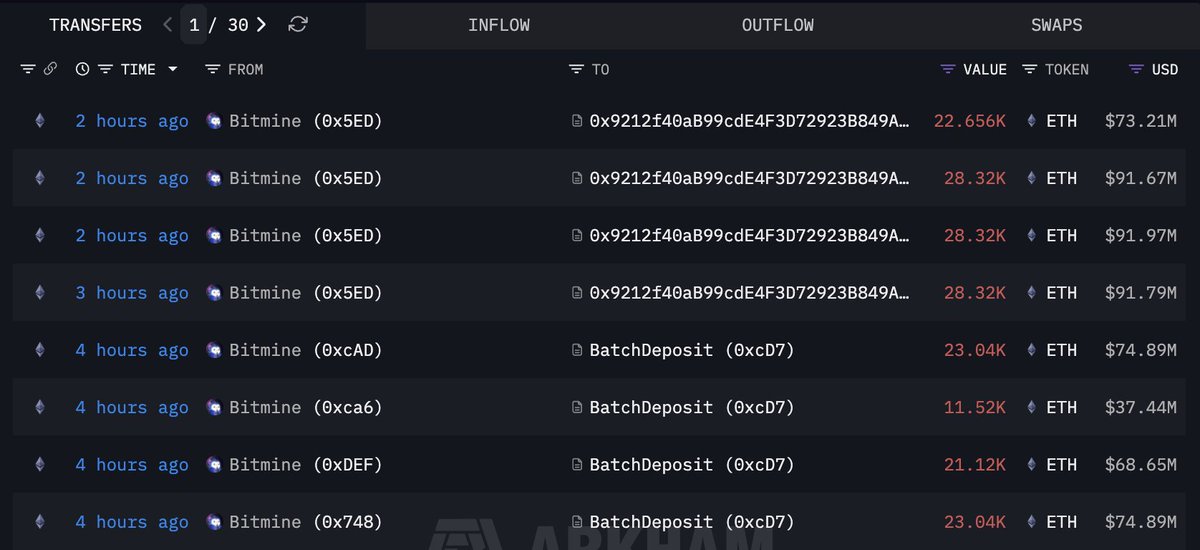
Task: Click the ETH token label in $73.21M row
Action: [x=1062, y=121]
